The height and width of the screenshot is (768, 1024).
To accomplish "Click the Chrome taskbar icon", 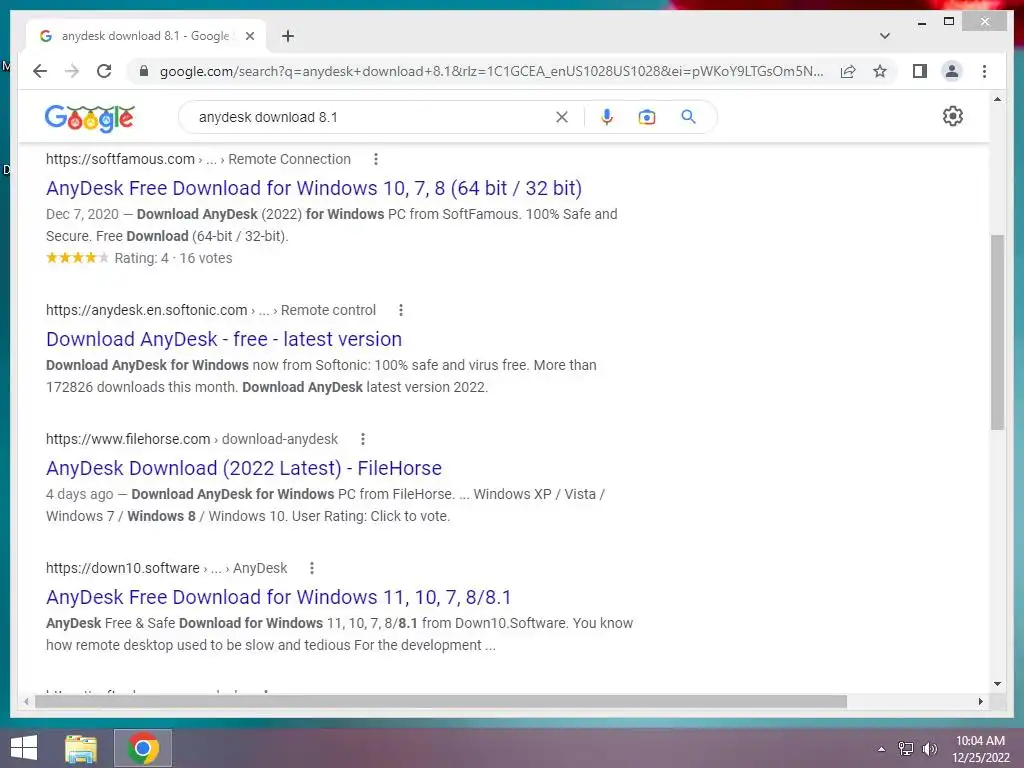I will coord(143,748).
